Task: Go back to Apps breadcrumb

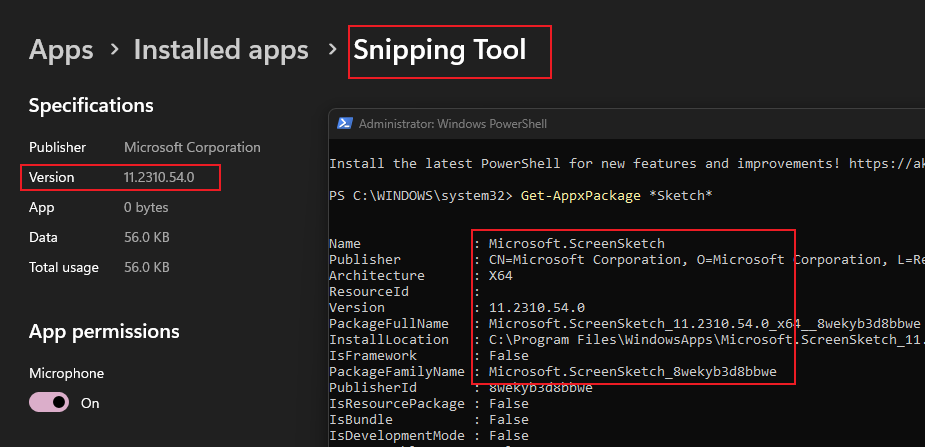Action: click(61, 50)
